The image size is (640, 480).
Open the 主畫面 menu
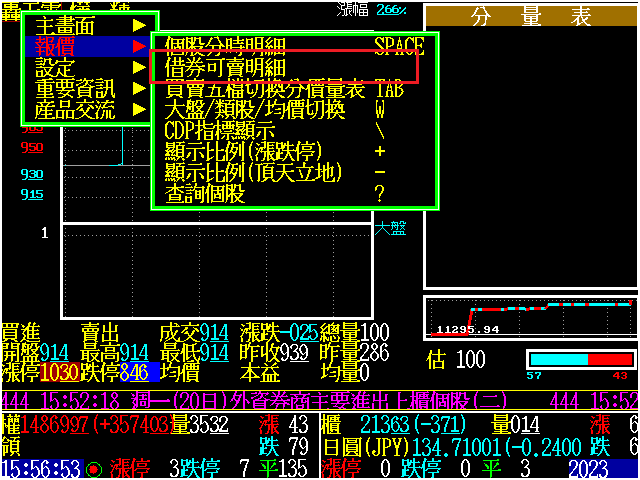pos(66,26)
